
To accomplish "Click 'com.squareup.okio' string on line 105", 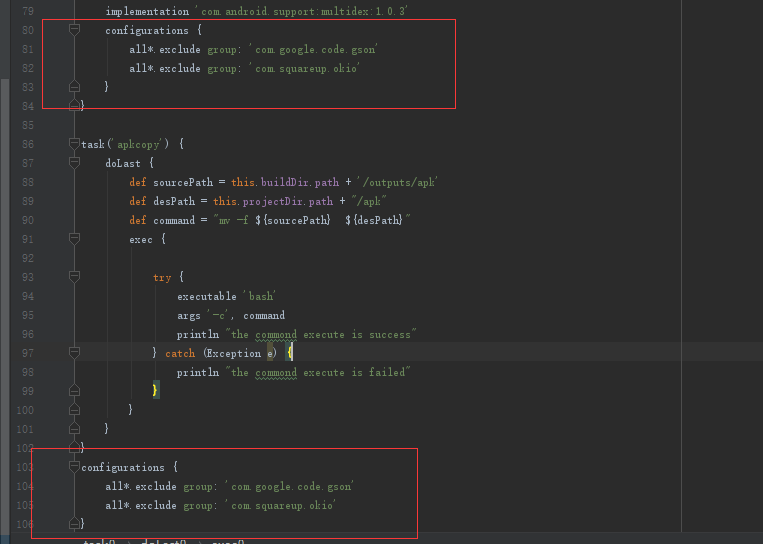I will pos(281,505).
